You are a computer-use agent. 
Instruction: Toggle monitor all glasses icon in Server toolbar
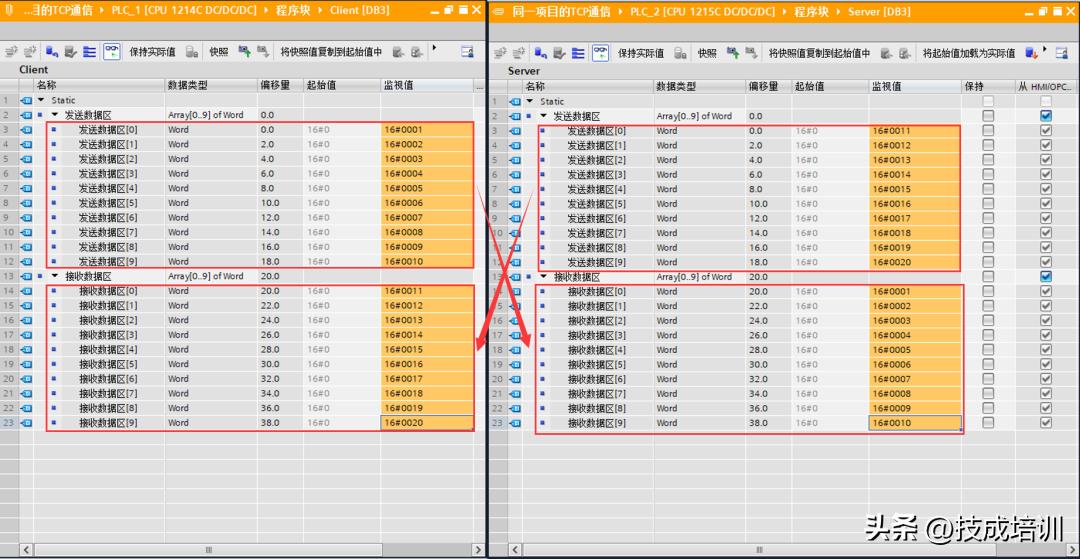pyautogui.click(x=601, y=53)
